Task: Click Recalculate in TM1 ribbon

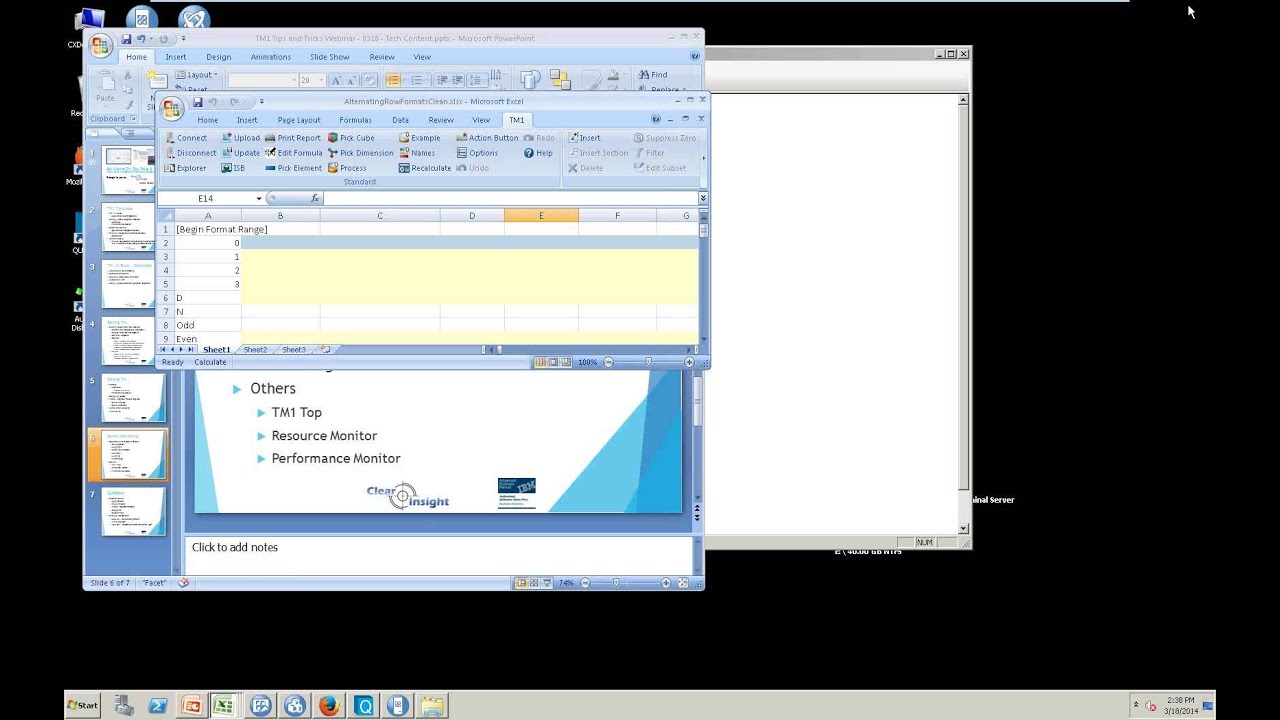Action: click(x=425, y=168)
